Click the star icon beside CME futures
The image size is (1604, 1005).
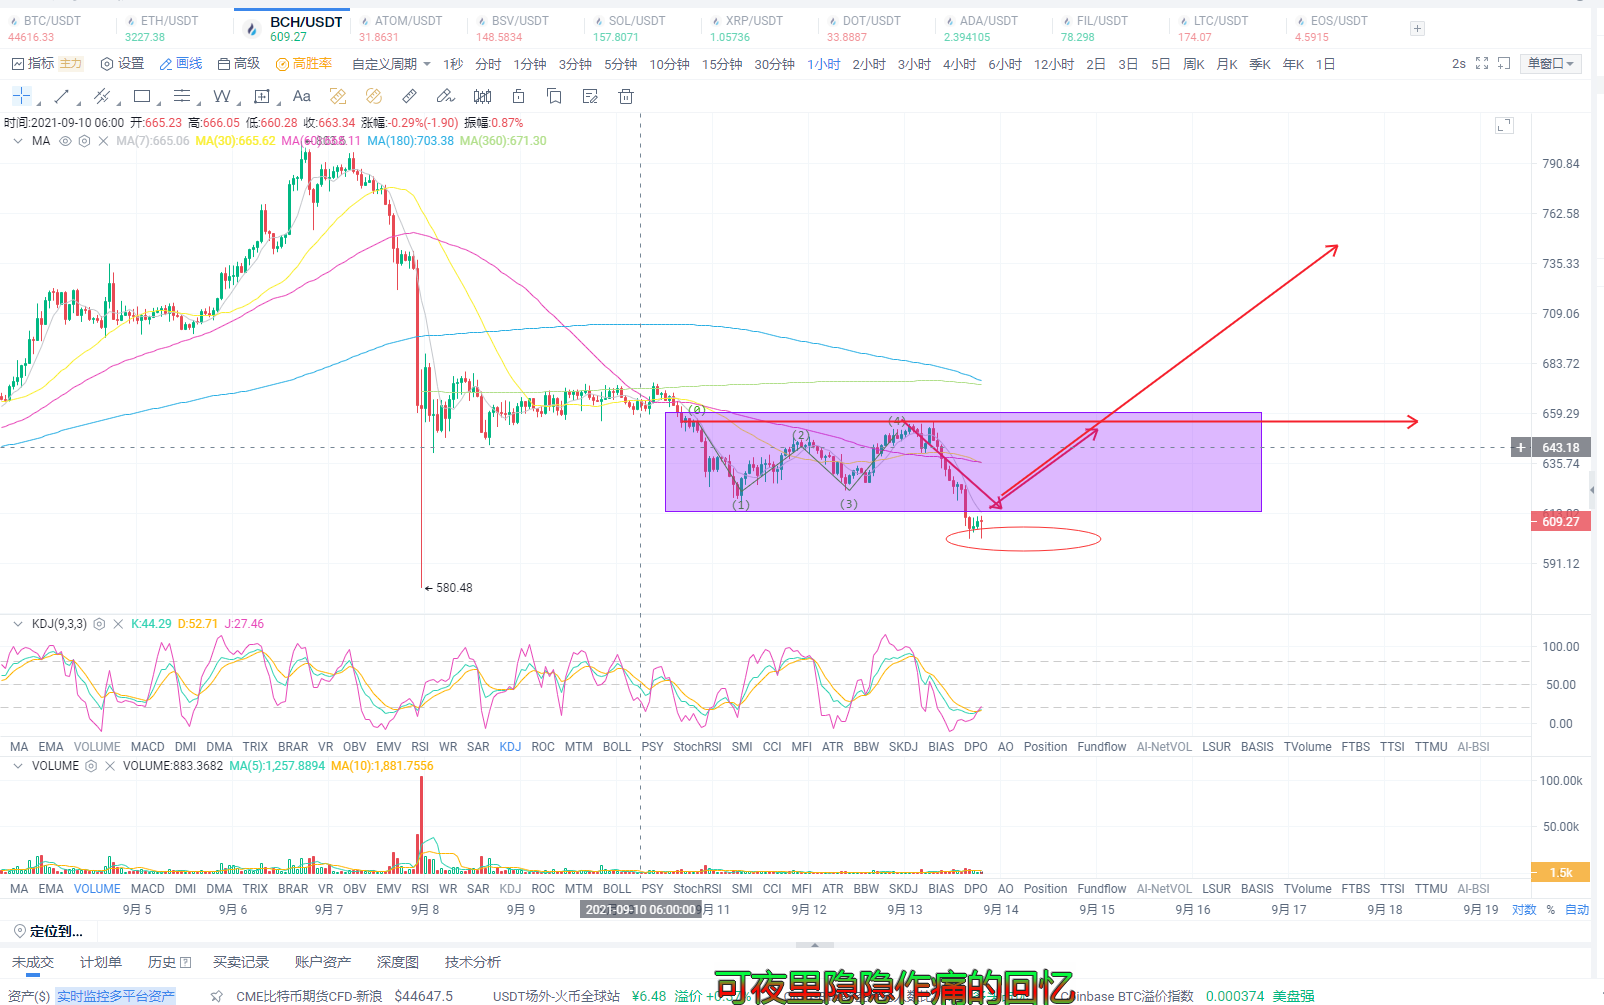(216, 996)
